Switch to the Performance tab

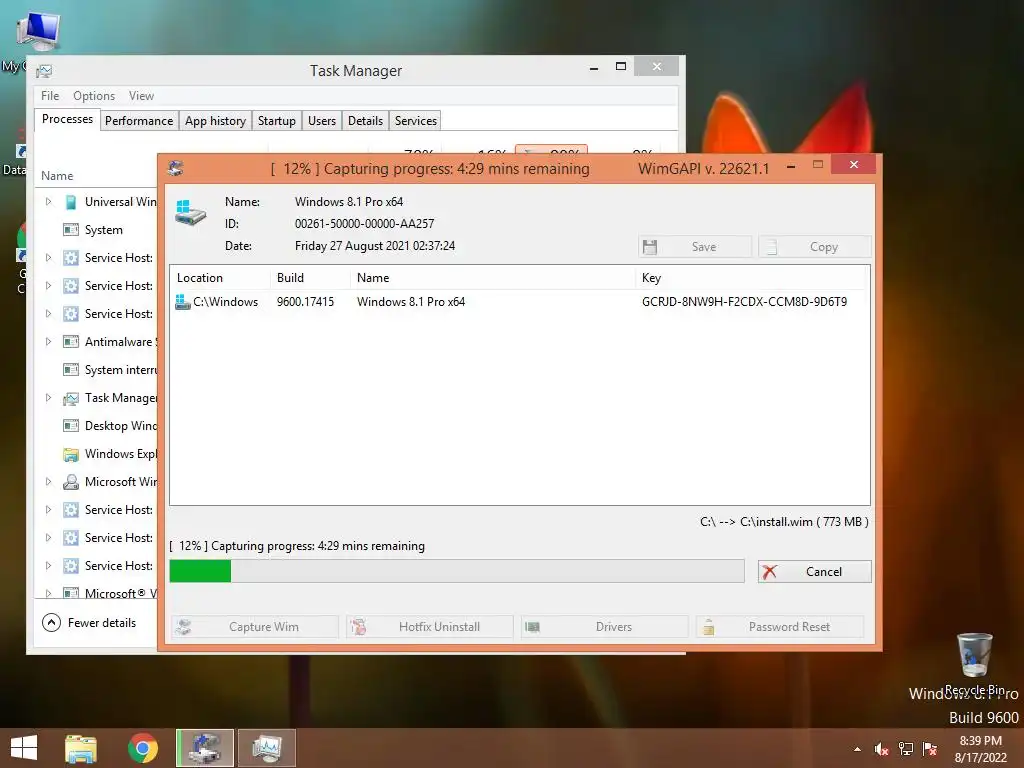pyautogui.click(x=139, y=121)
